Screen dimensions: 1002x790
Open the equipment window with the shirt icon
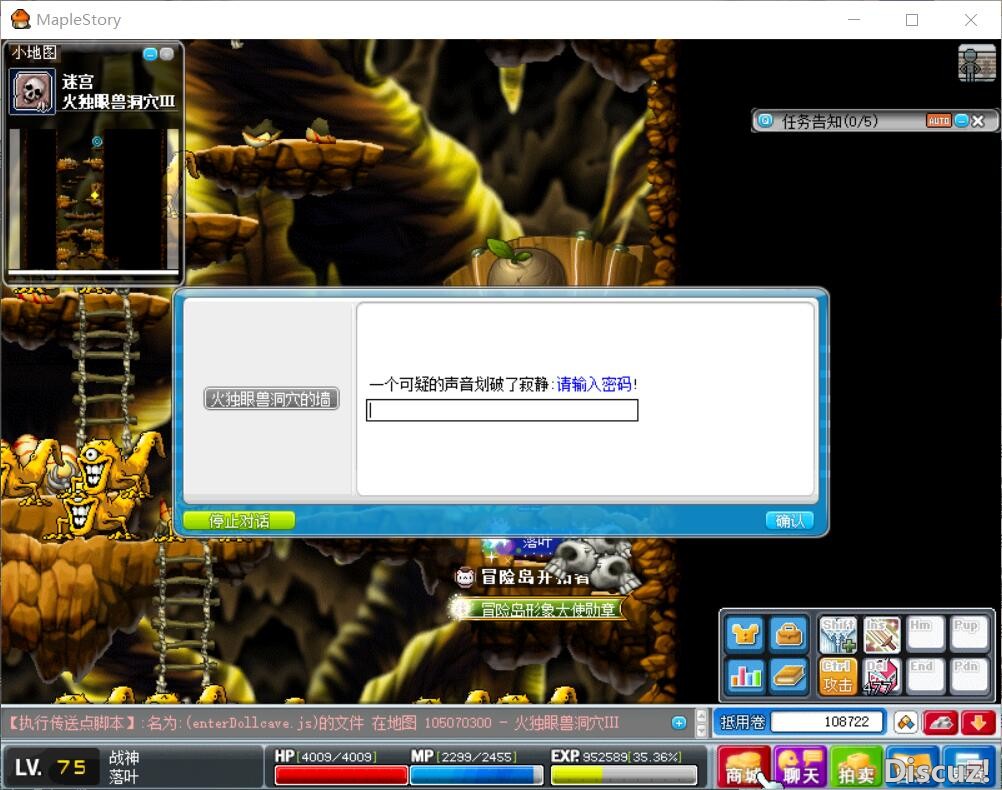pyautogui.click(x=744, y=633)
